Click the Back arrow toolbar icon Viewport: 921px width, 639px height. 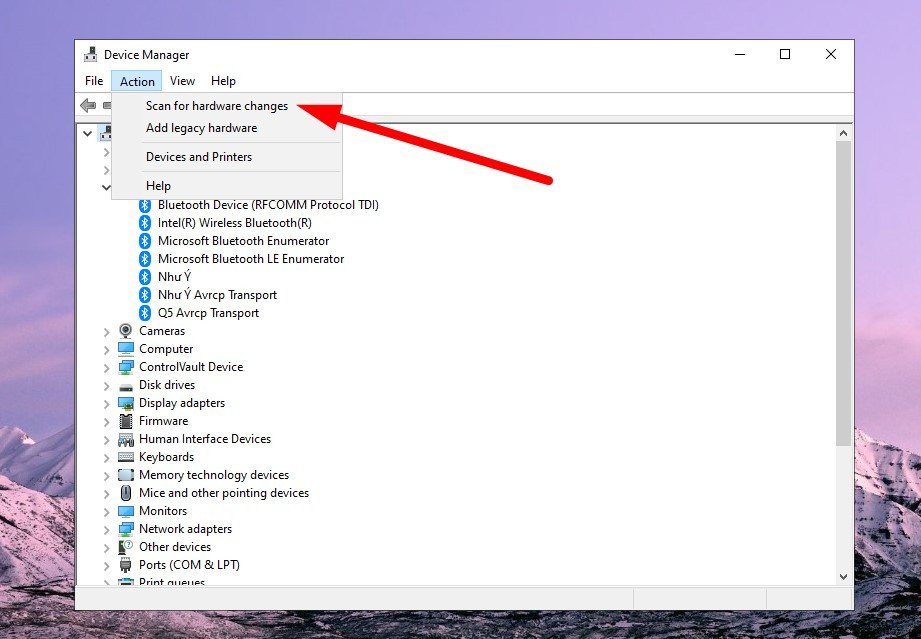click(x=88, y=106)
